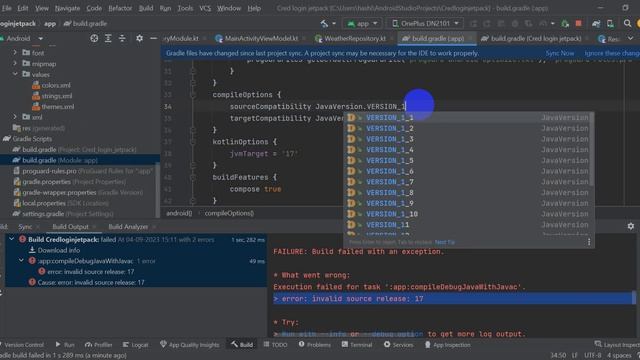Expand the mipmap folder
The image size is (640, 360).
[15, 63]
